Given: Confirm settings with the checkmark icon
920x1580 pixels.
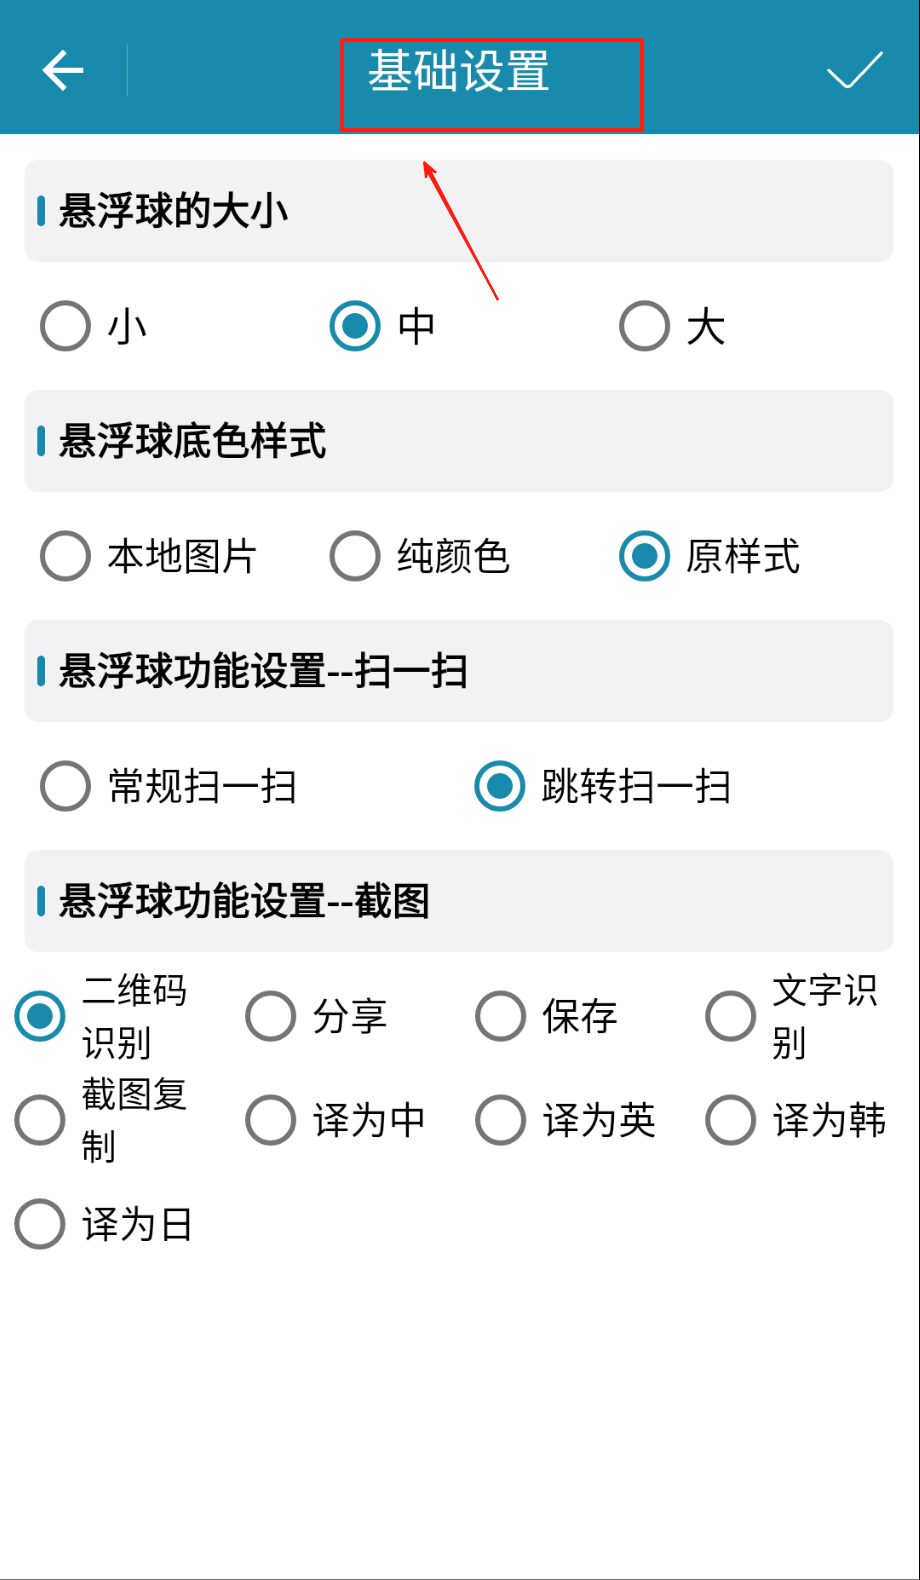Looking at the screenshot, I should pyautogui.click(x=854, y=70).
